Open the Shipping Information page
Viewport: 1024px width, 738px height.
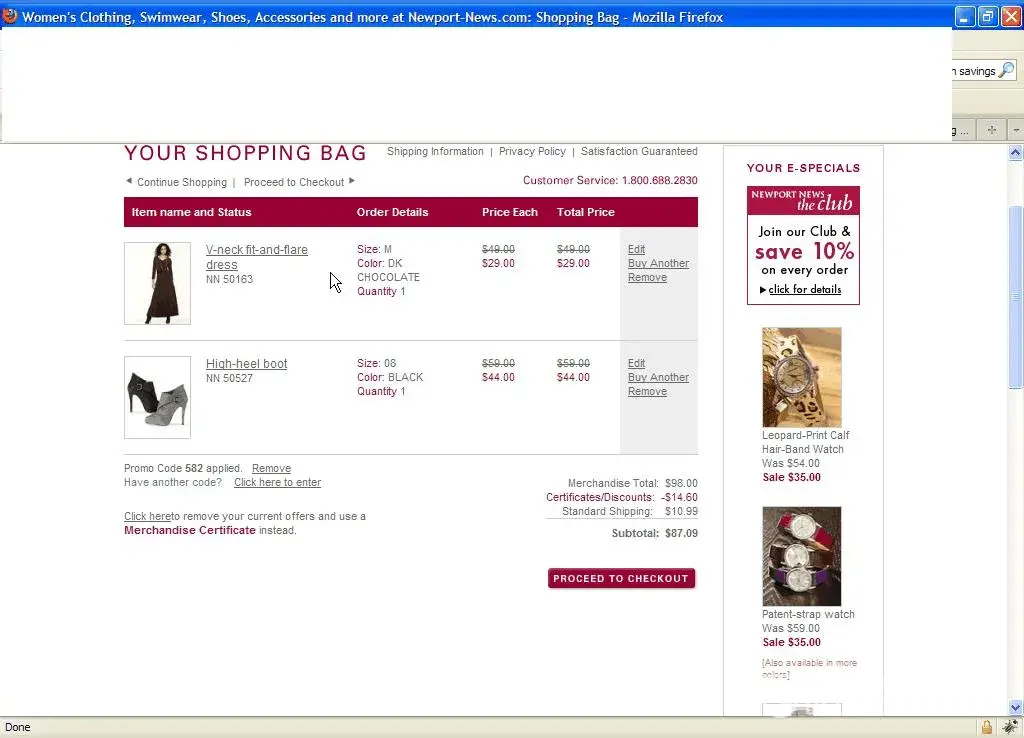coord(435,152)
